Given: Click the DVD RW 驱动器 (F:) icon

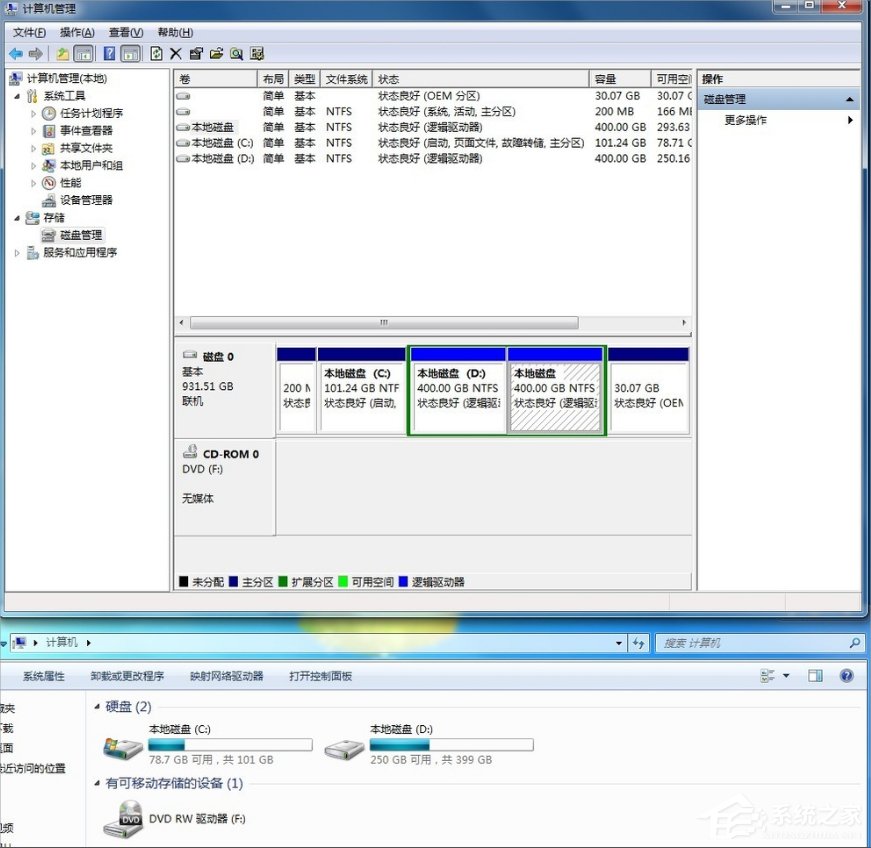Looking at the screenshot, I should point(126,819).
